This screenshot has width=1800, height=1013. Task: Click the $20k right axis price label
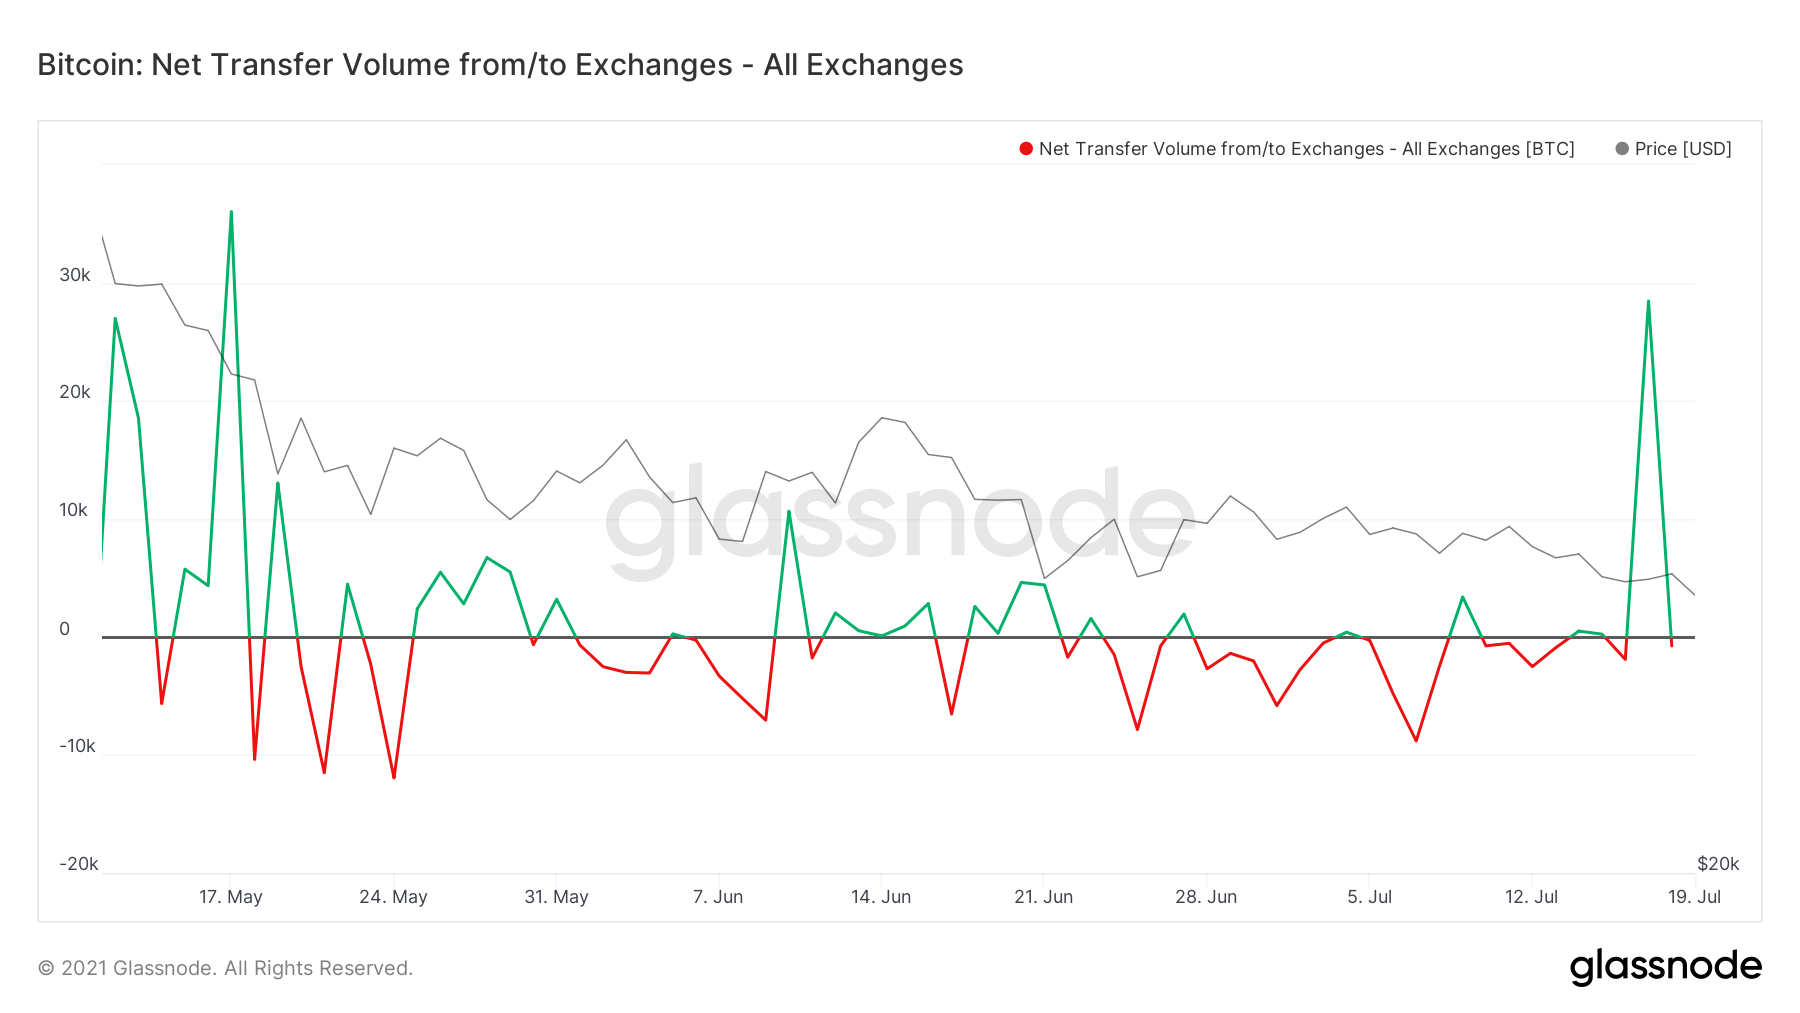tap(1718, 864)
